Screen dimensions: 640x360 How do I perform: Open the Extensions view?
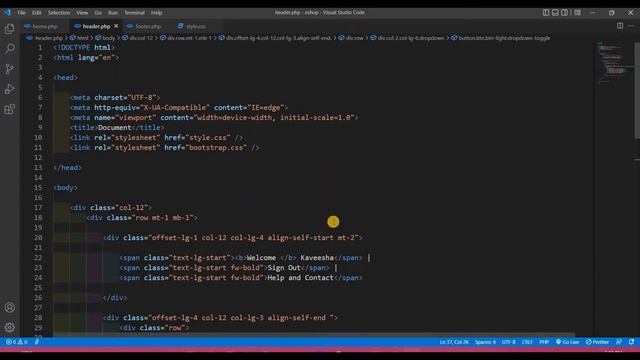pos(9,109)
